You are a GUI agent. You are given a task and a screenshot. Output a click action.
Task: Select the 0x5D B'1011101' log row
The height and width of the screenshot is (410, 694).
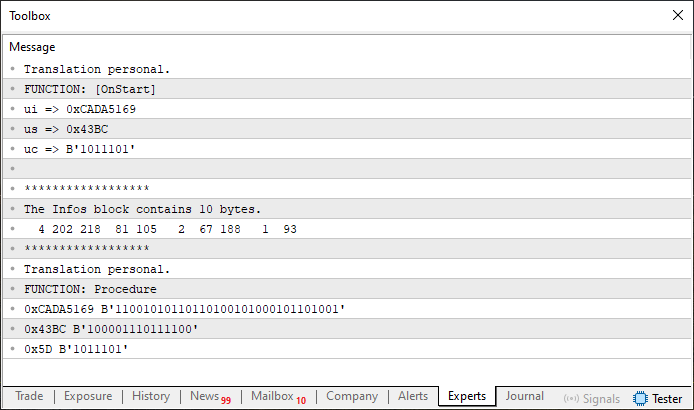(347, 349)
